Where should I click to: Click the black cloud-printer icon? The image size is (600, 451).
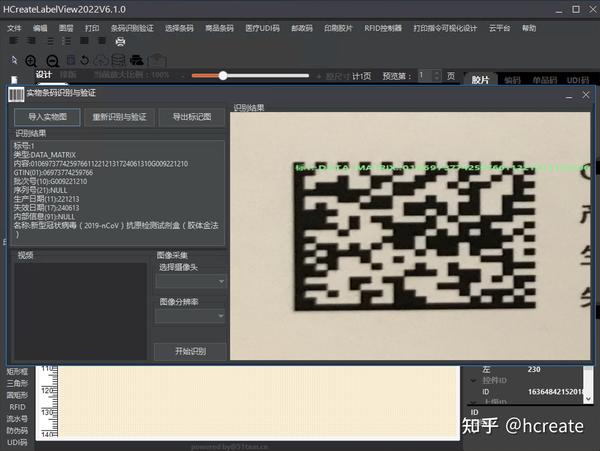(x=137, y=60)
